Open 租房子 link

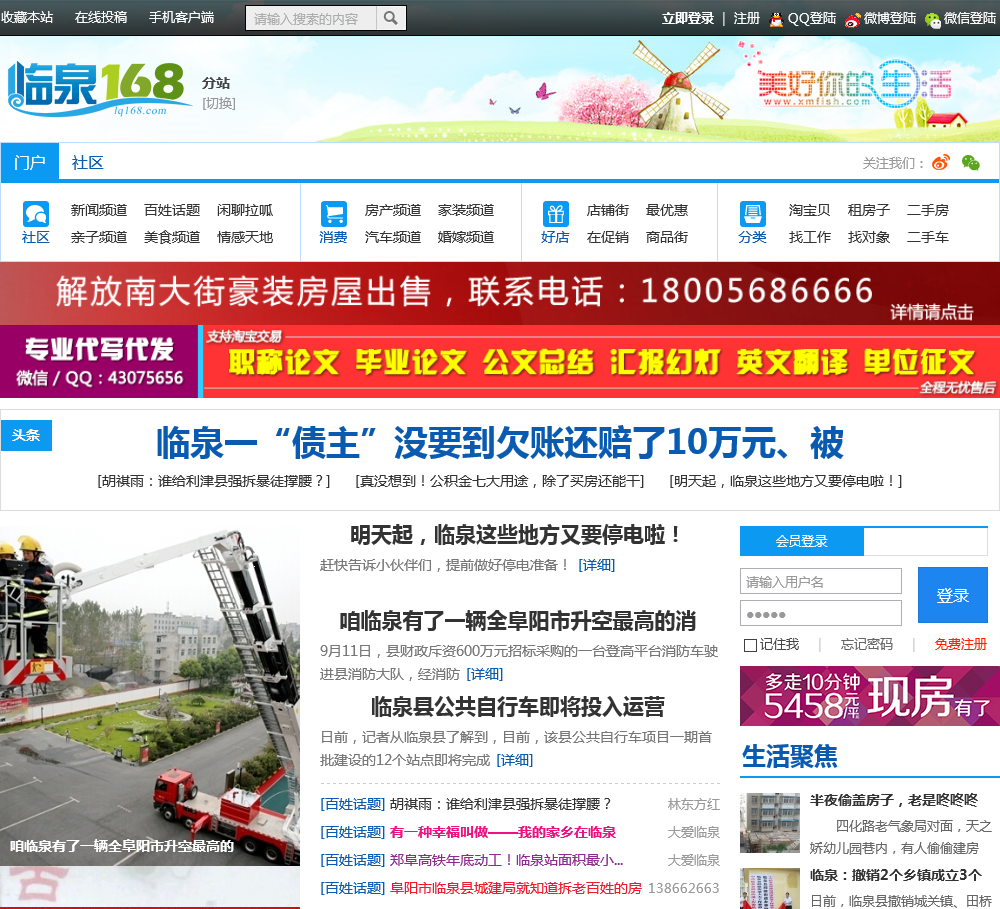[x=869, y=210]
